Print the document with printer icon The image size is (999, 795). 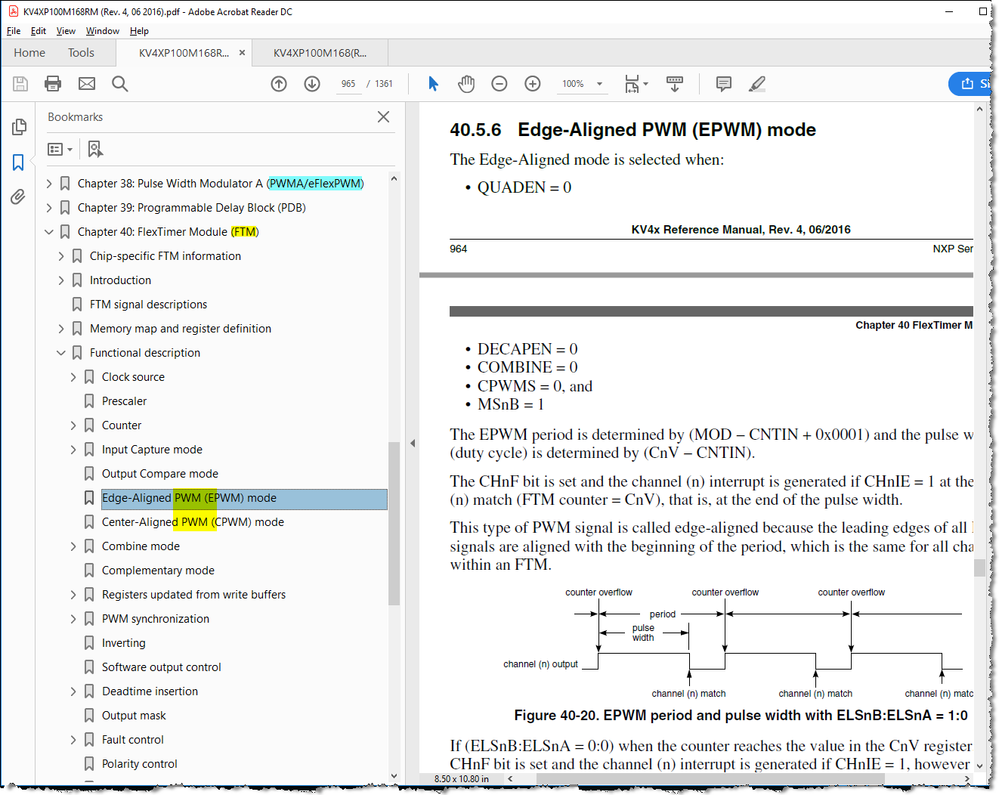[x=53, y=83]
